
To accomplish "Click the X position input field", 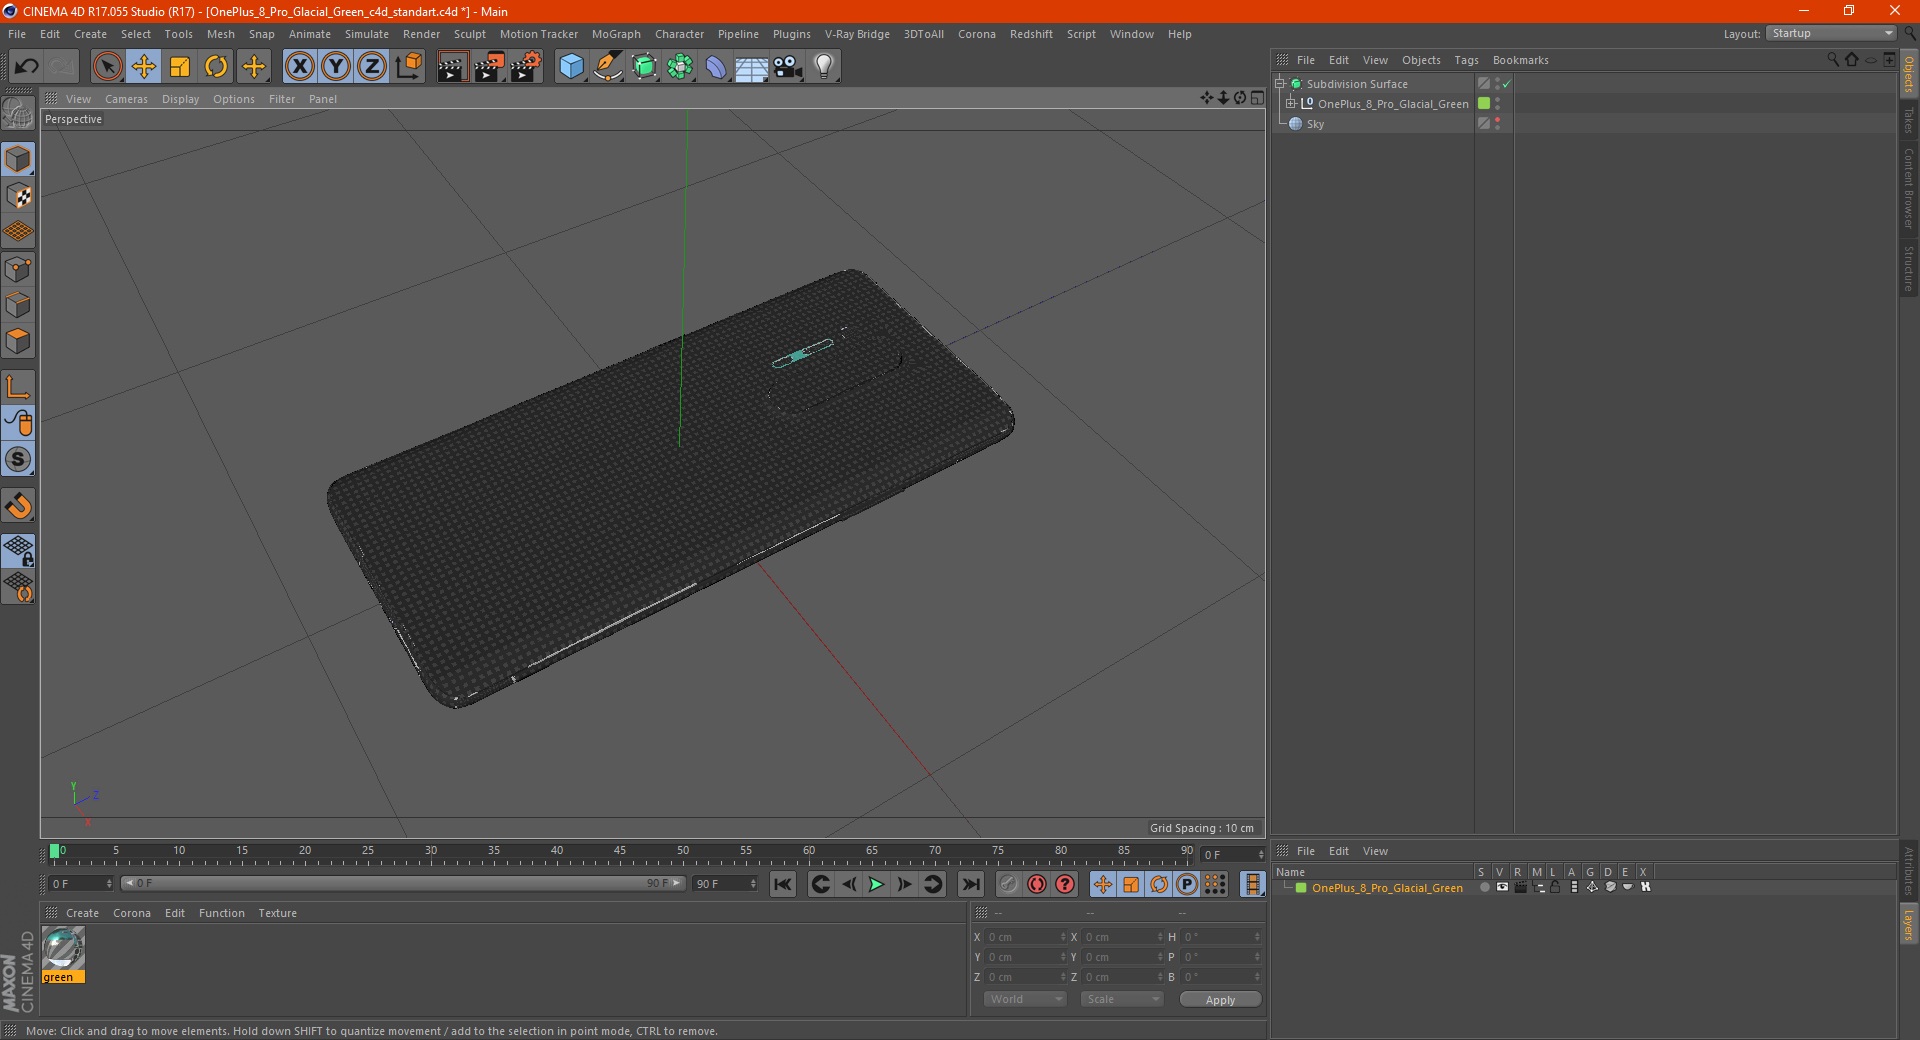I will [x=1027, y=937].
